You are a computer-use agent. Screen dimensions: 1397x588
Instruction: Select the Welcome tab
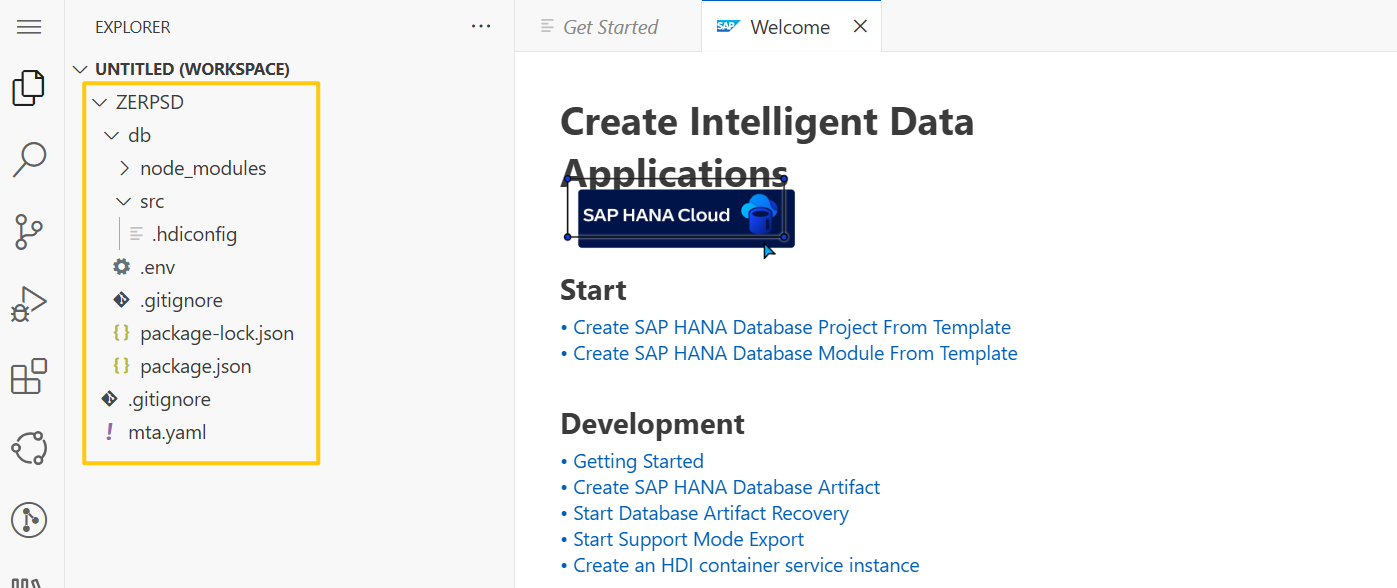(x=790, y=27)
